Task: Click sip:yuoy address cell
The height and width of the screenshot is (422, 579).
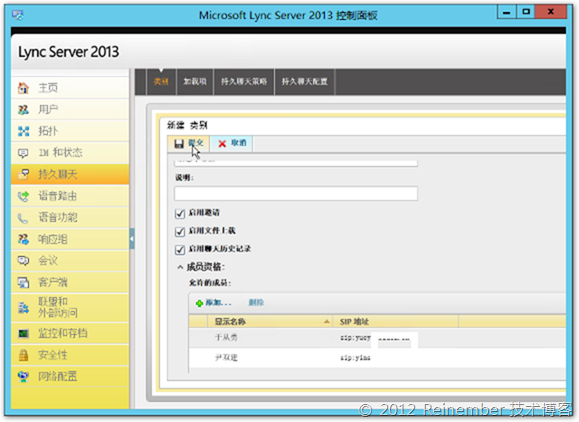Action: (x=355, y=338)
